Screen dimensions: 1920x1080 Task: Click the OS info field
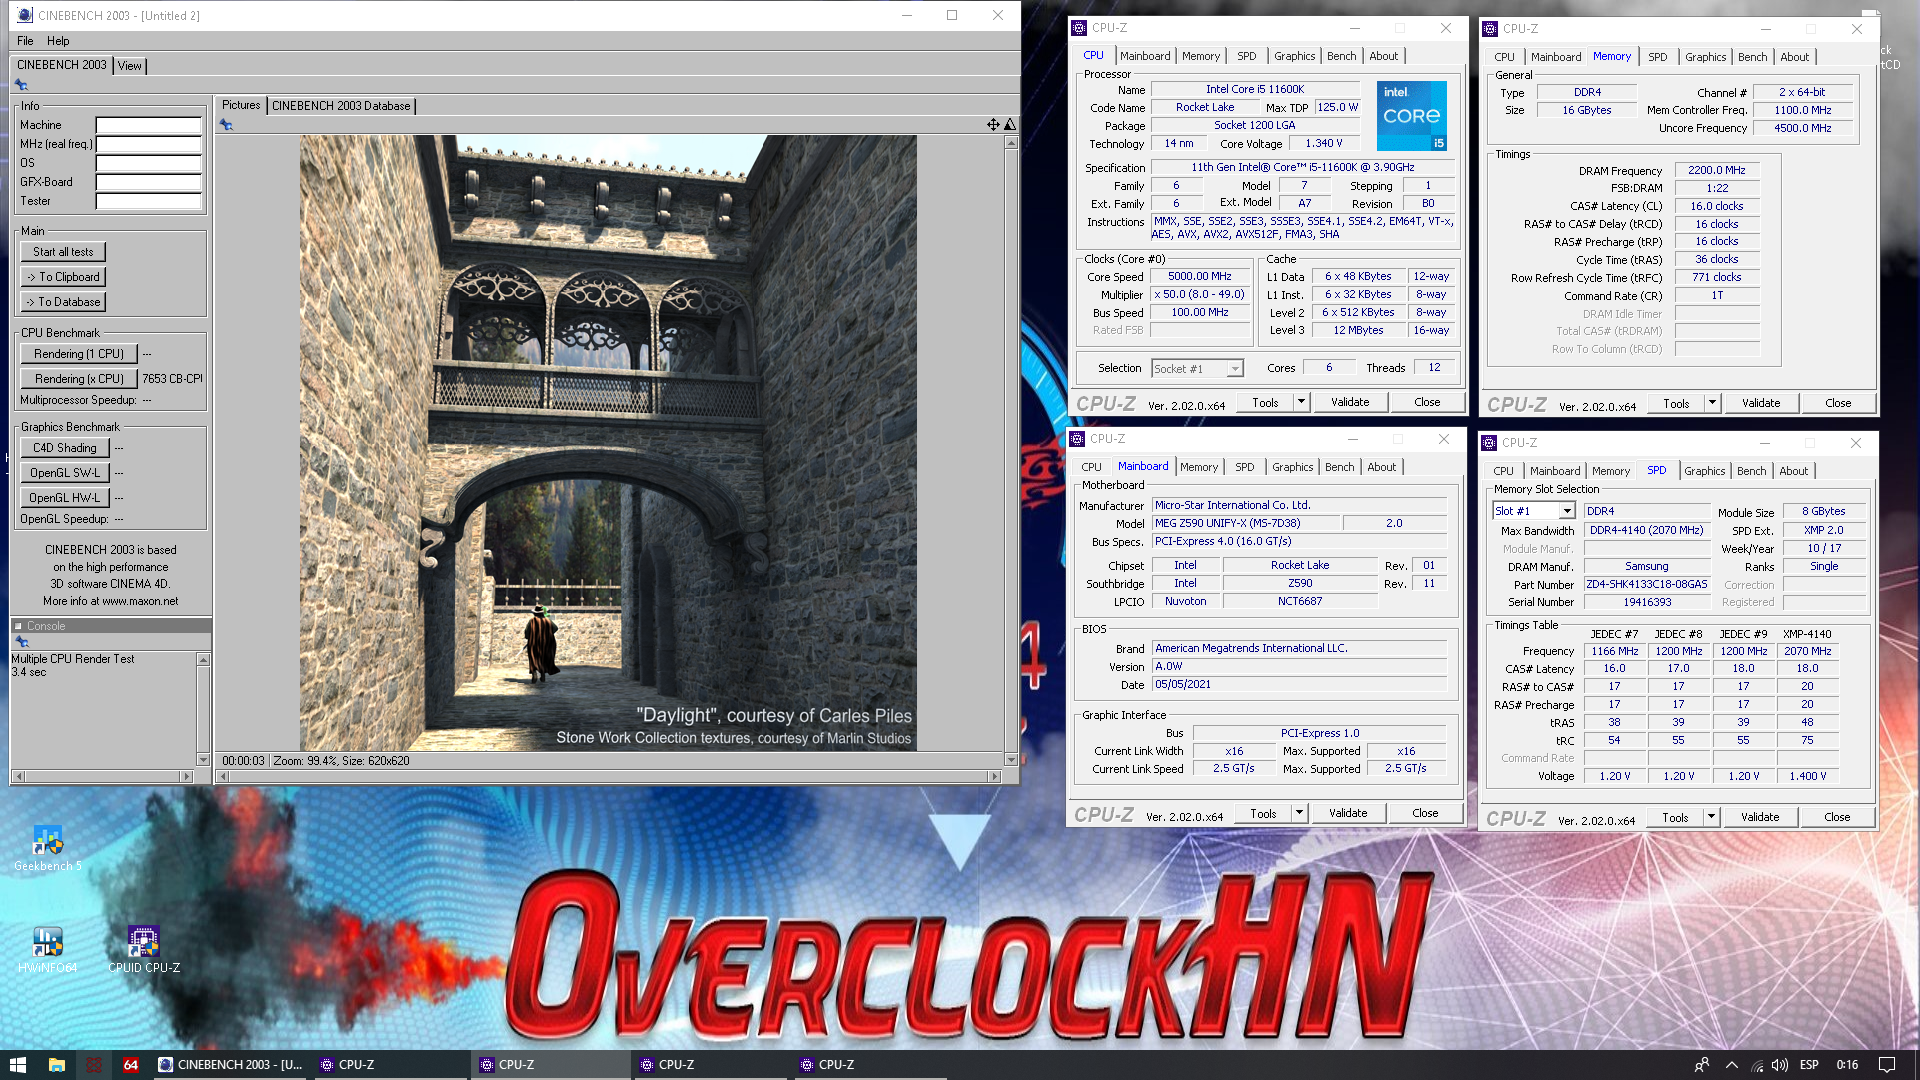148,163
